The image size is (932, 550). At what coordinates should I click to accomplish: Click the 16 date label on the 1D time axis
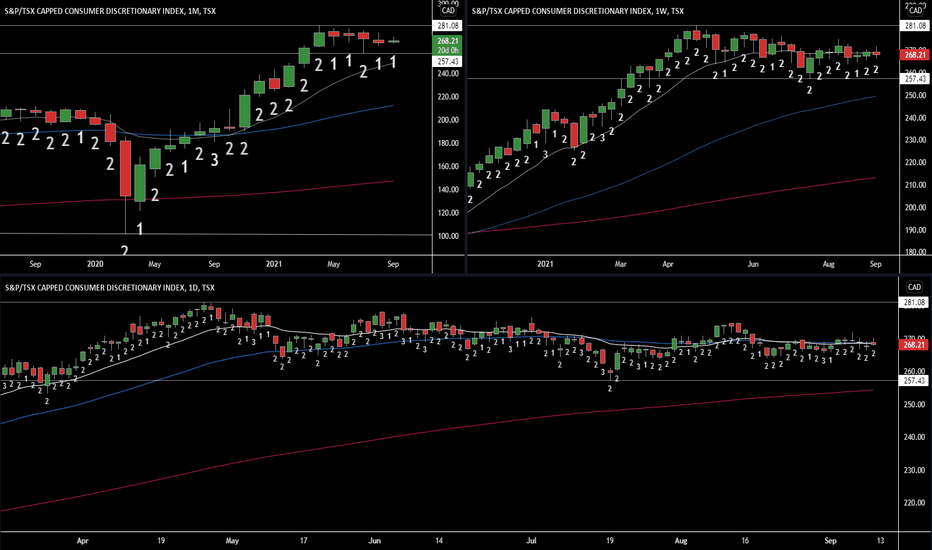pos(745,540)
